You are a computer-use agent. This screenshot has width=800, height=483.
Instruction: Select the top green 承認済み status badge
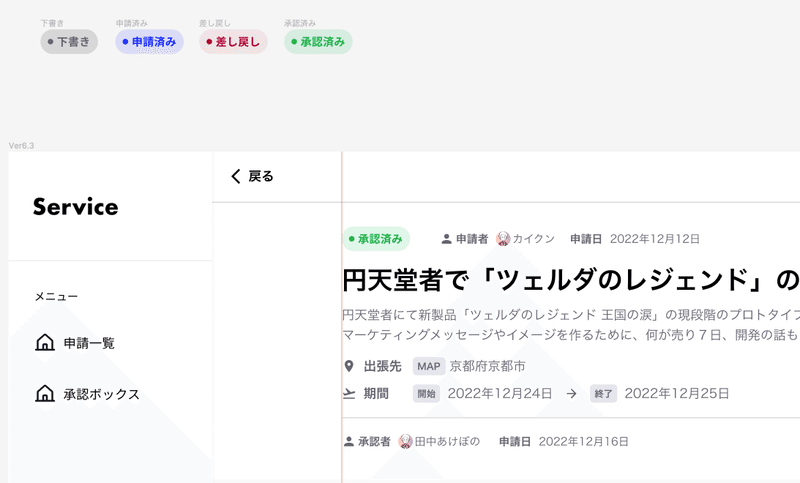coord(318,42)
